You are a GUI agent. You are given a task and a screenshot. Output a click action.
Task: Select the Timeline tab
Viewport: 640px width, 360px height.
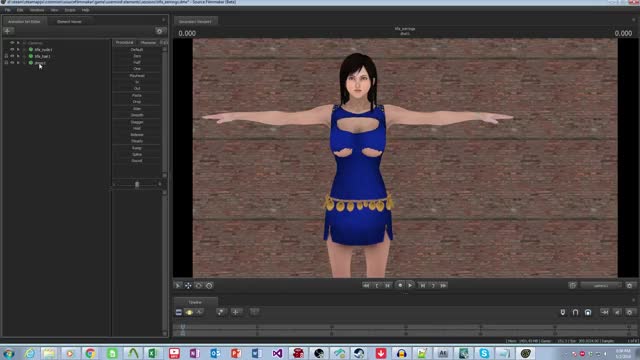(x=195, y=302)
